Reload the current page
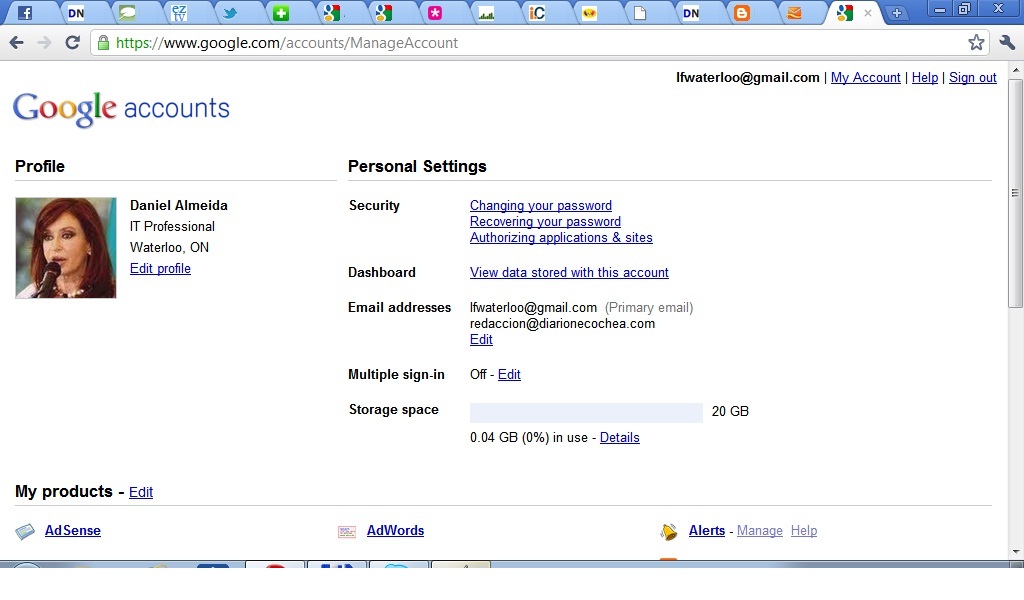This screenshot has height=600, width=1024. tap(72, 43)
